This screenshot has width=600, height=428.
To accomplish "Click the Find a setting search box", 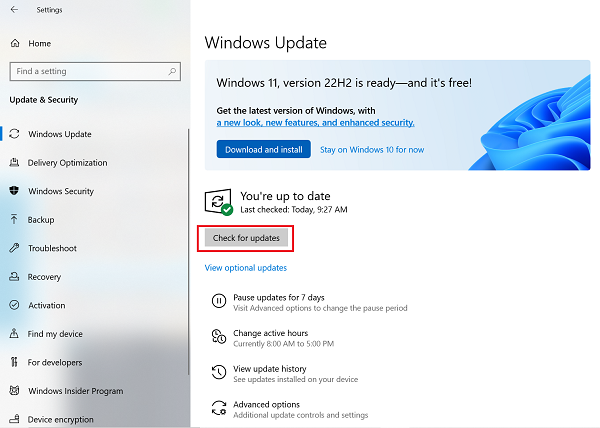I will click(88, 72).
